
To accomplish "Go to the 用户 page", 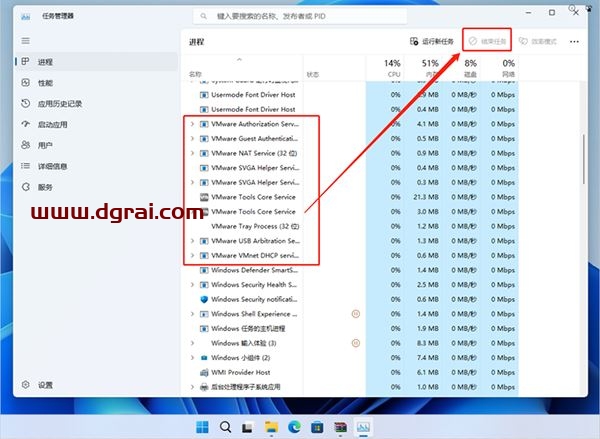I will coord(96,145).
